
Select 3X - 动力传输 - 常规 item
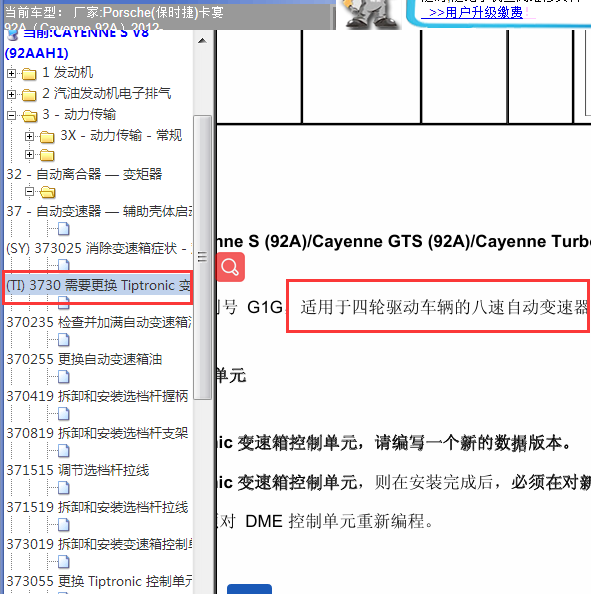coord(121,135)
